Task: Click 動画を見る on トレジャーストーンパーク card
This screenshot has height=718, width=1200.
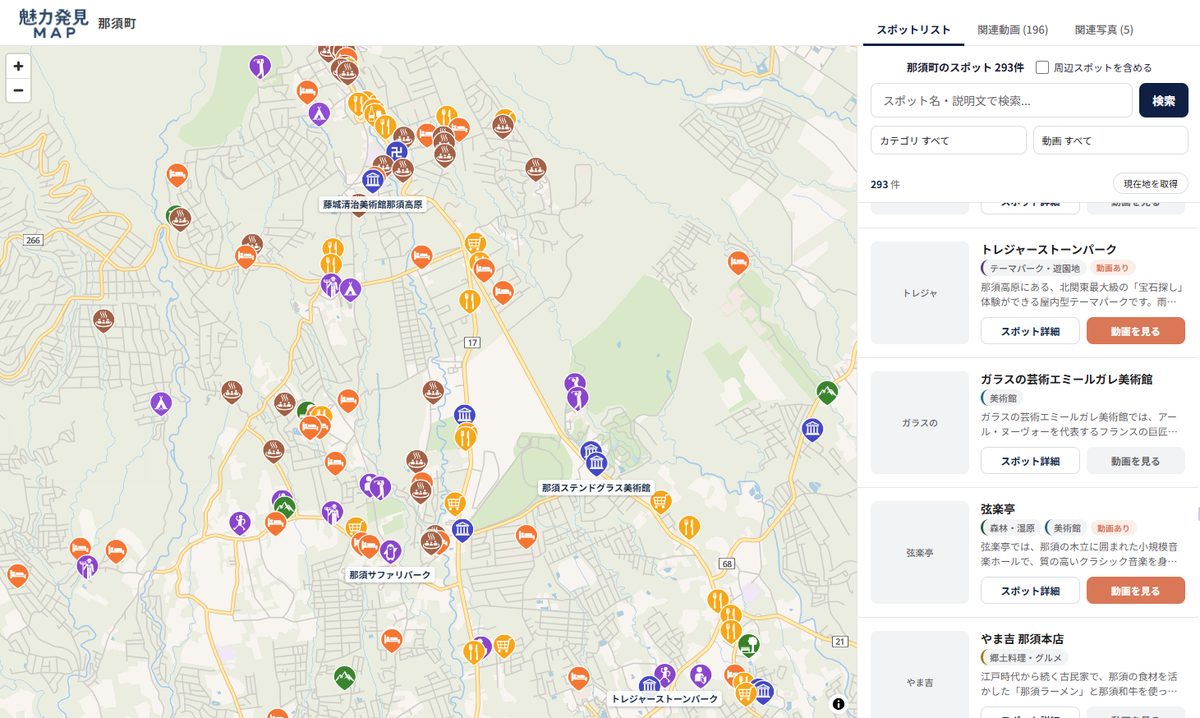Action: pos(1135,331)
